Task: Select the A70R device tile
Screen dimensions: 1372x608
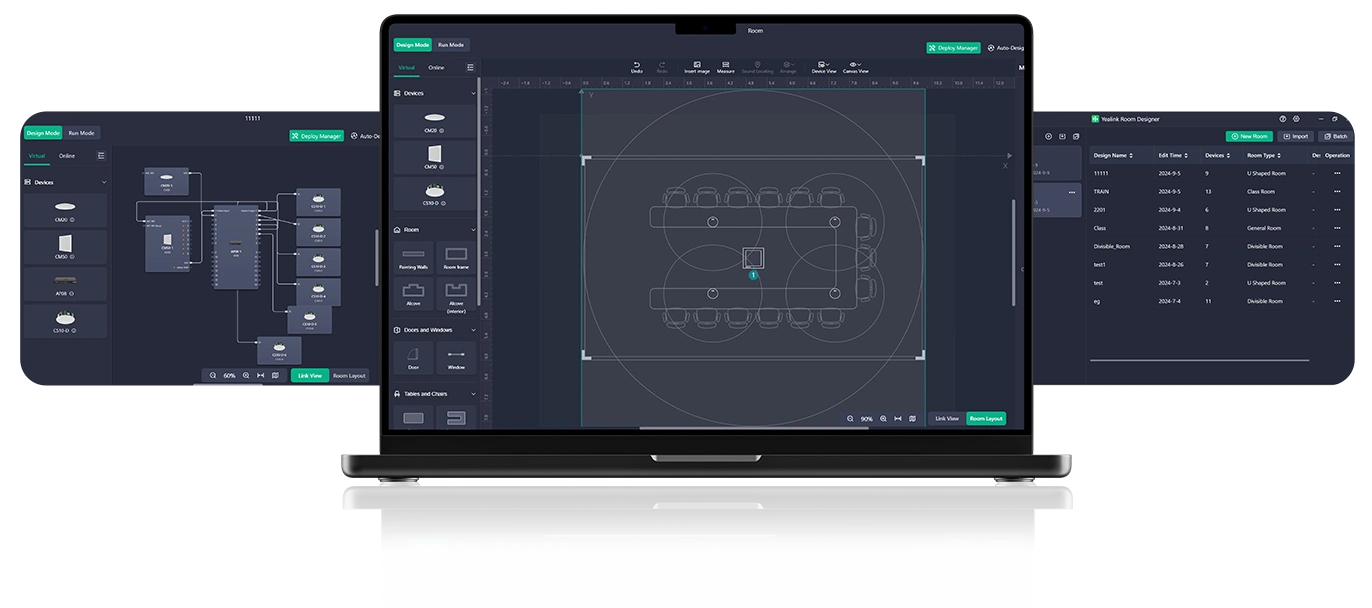Action: (x=66, y=283)
